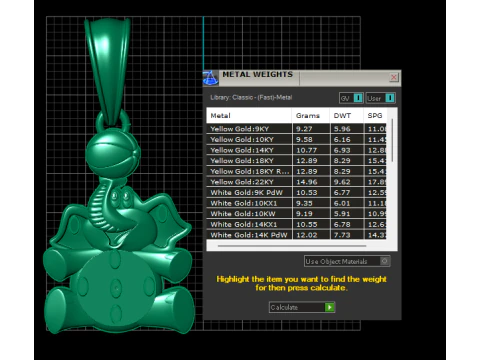Sort by the DWT column header

(346, 116)
